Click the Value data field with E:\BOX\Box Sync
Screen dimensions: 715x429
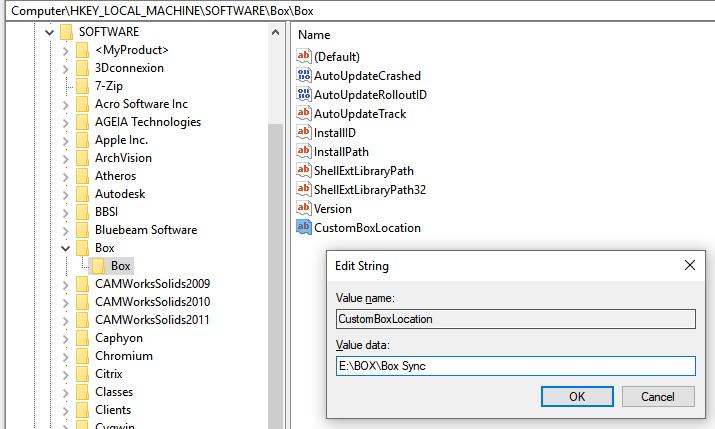pos(516,366)
